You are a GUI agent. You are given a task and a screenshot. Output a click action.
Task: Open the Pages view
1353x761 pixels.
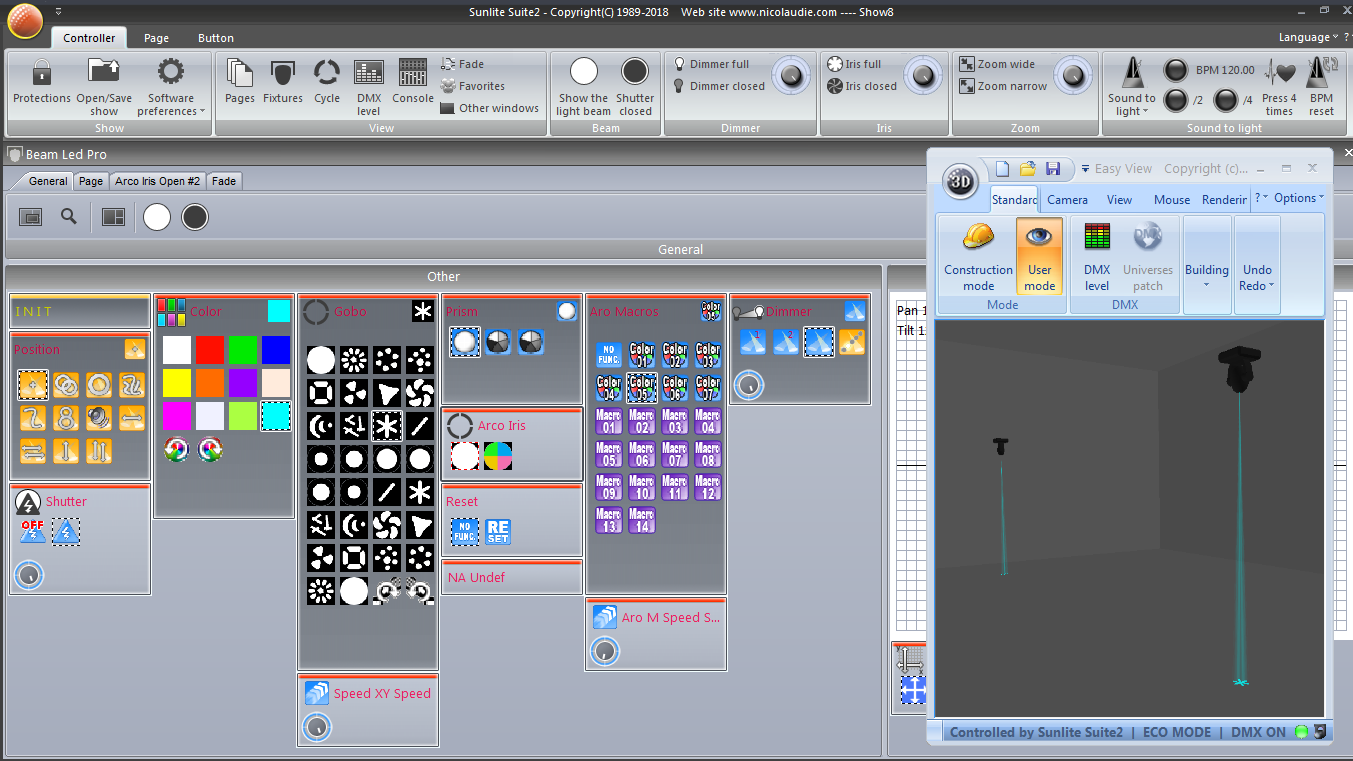click(240, 81)
